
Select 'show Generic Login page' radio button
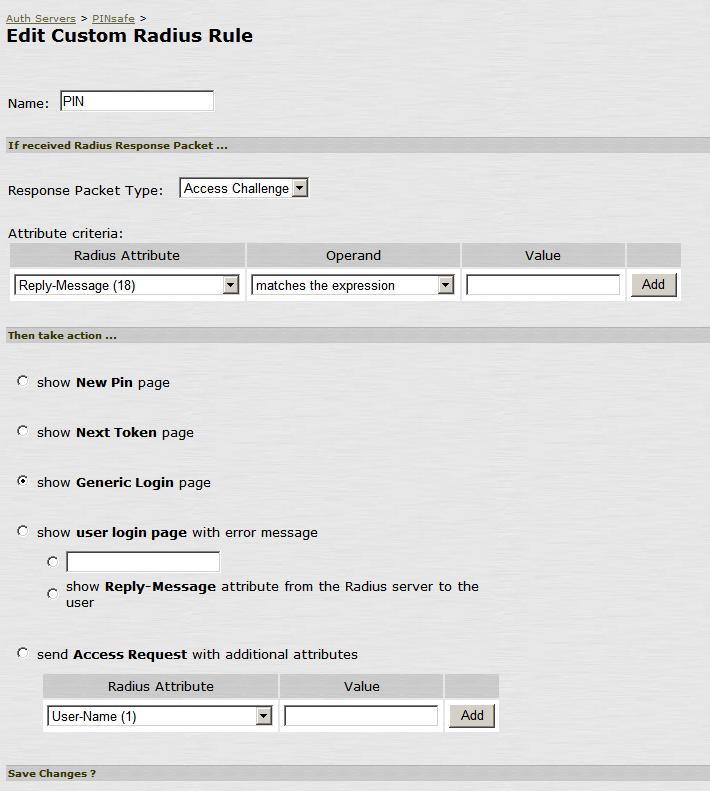coord(22,481)
